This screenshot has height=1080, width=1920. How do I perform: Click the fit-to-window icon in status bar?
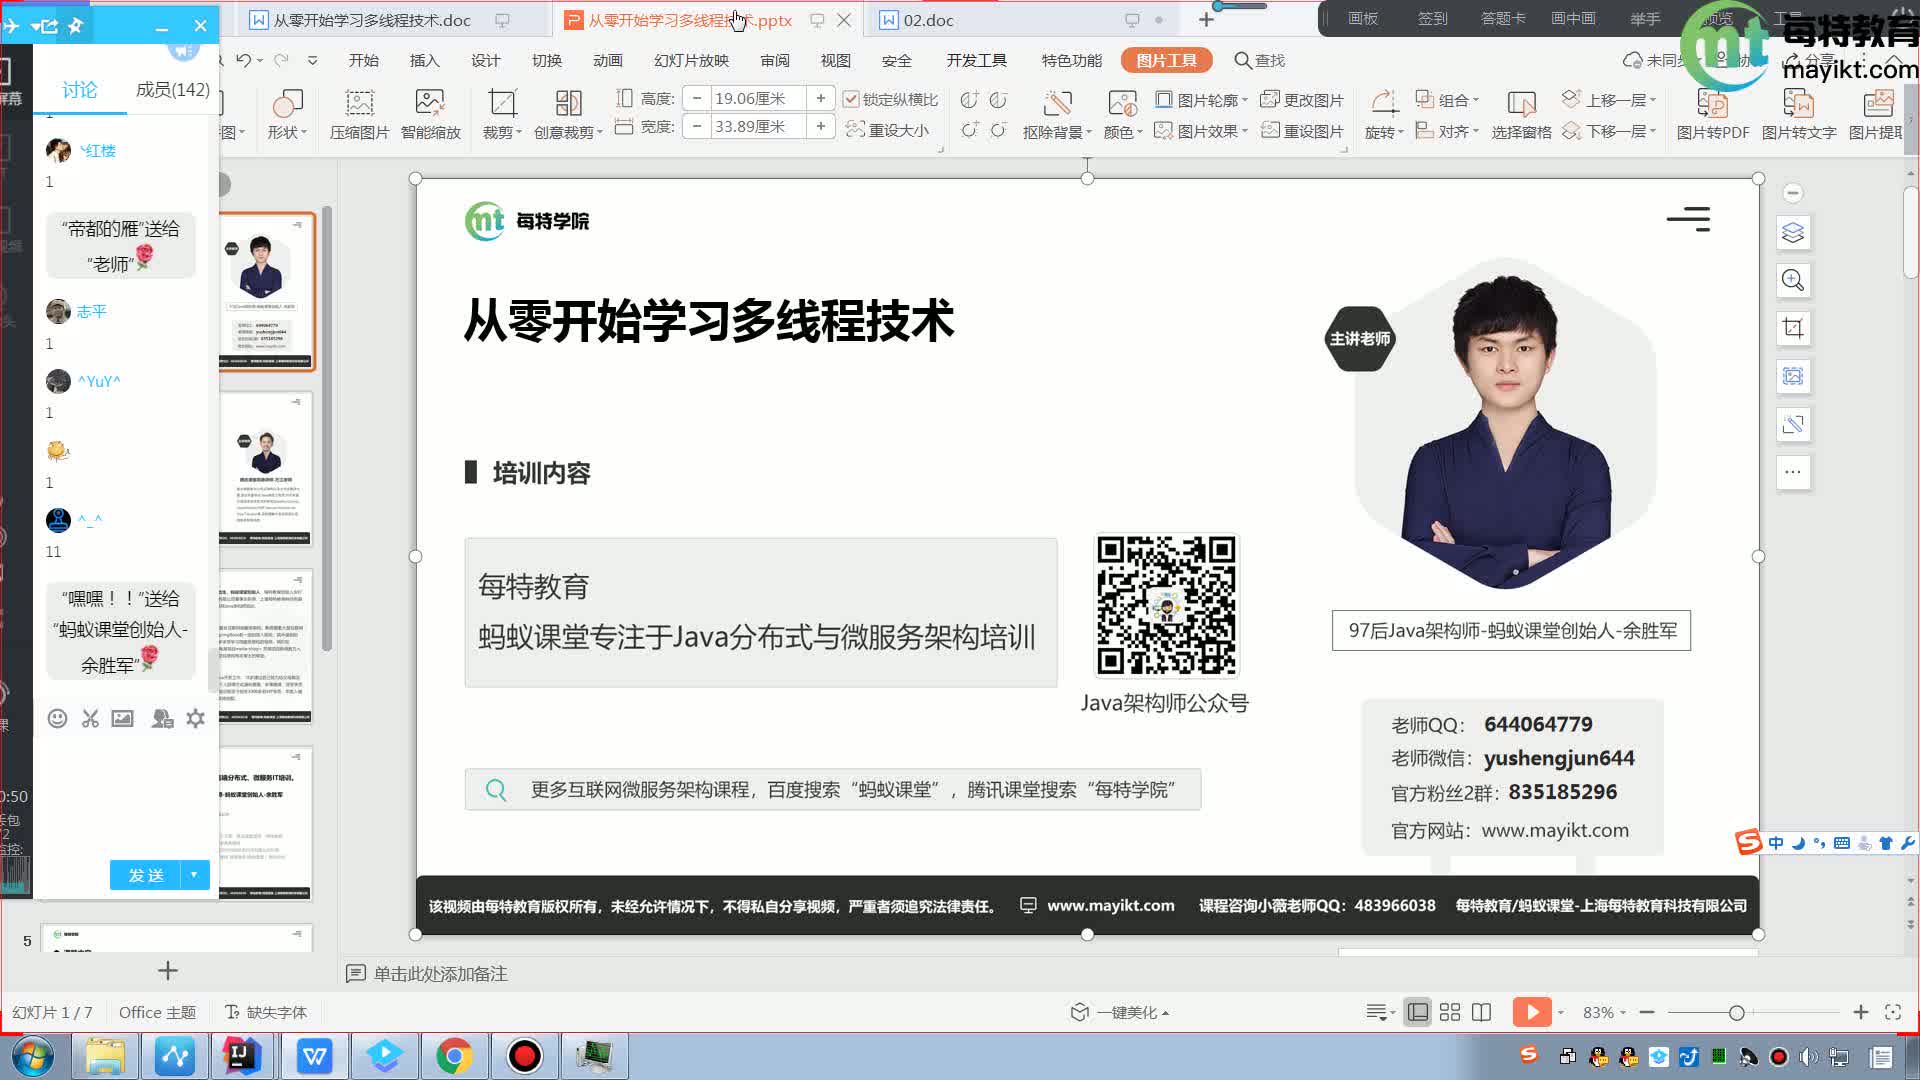pos(1892,1012)
